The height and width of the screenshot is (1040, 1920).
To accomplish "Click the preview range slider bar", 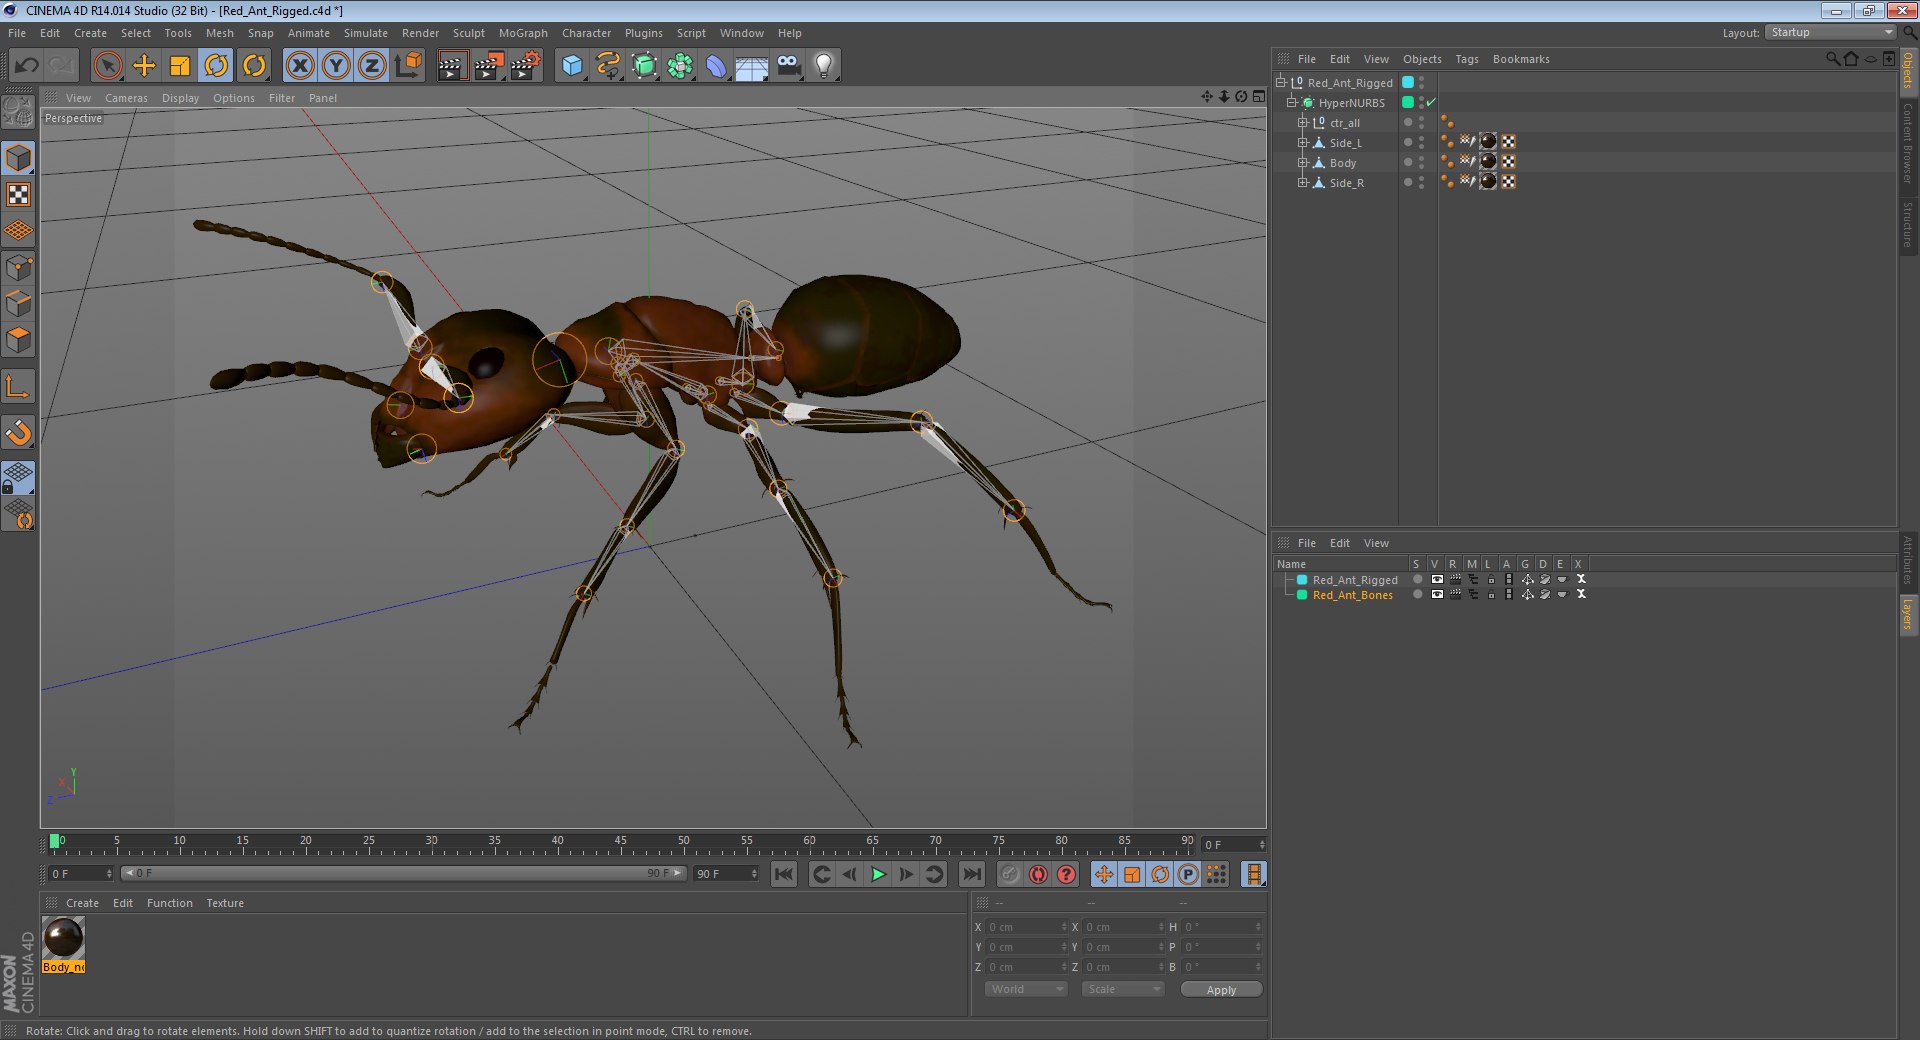I will 404,873.
